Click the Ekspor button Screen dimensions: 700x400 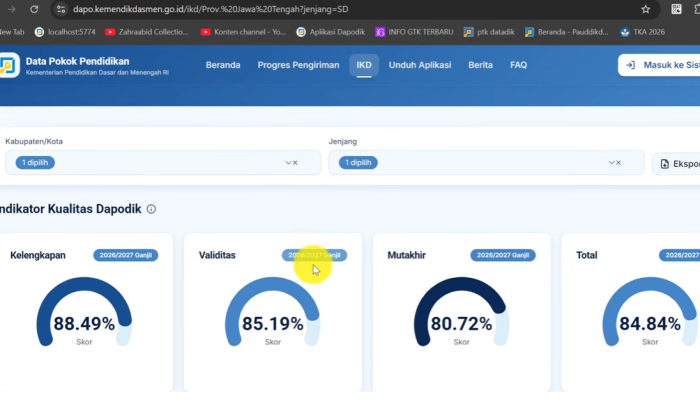676,164
